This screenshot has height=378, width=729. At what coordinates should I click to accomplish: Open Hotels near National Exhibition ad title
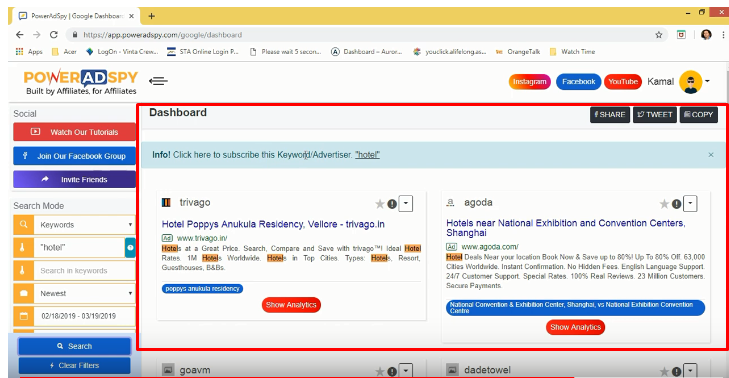[x=566, y=228]
